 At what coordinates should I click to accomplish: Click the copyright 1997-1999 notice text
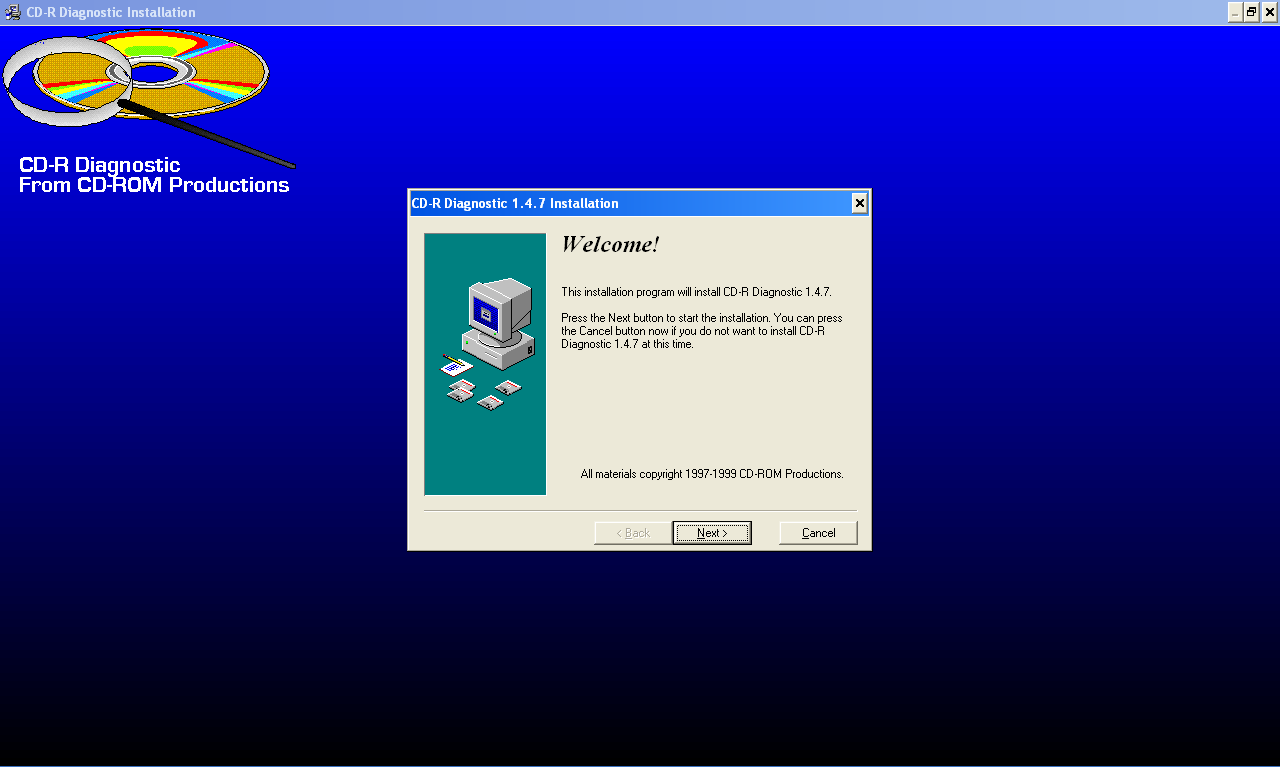pyautogui.click(x=711, y=474)
